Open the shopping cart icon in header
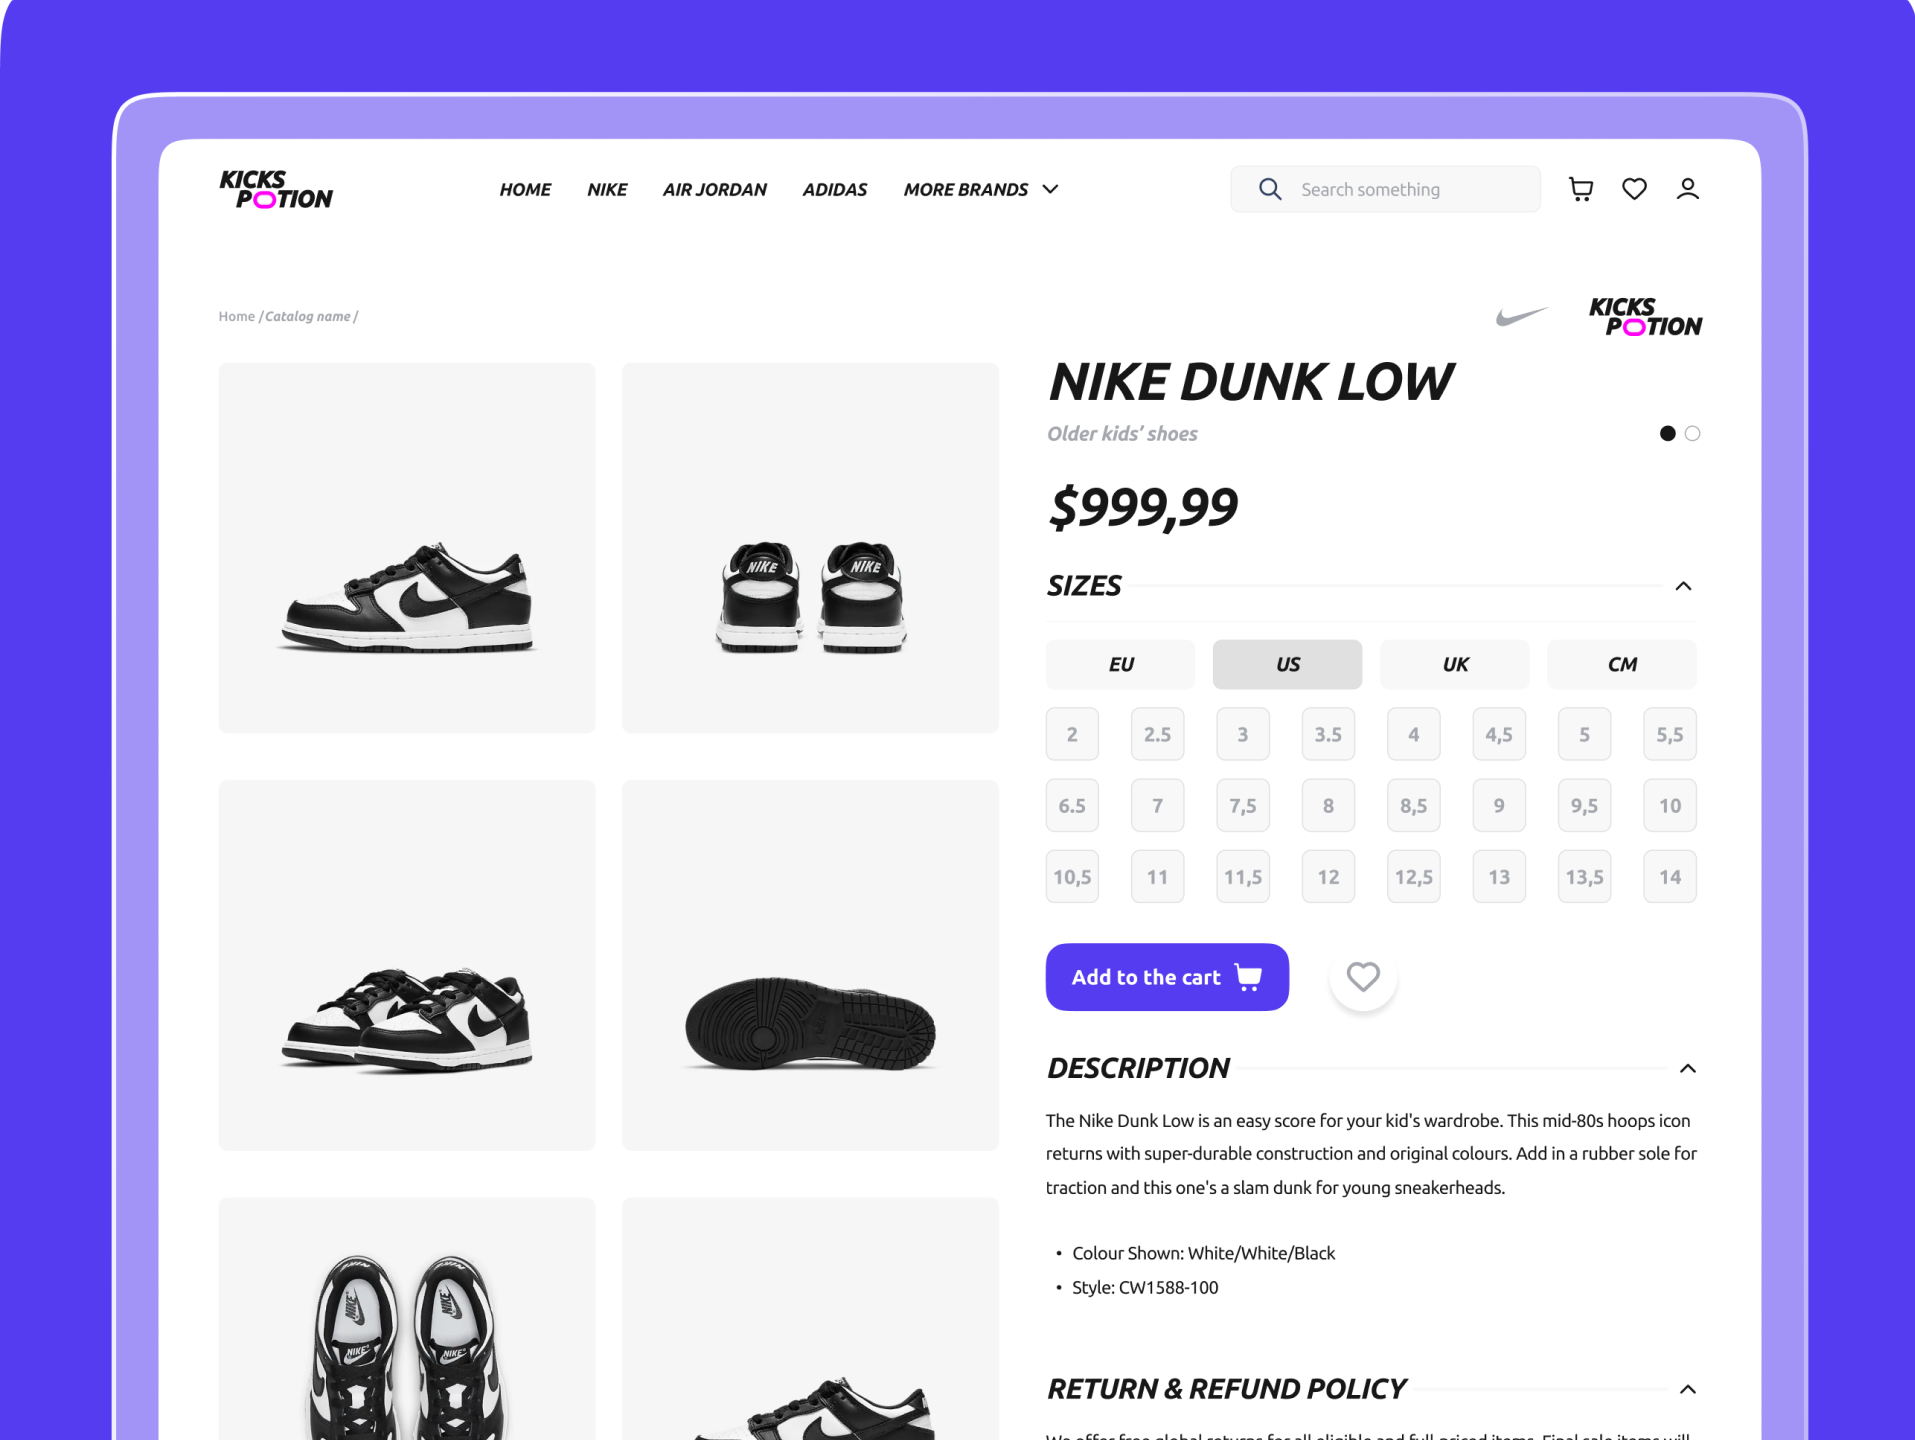Viewport: 1915px width, 1440px height. pyautogui.click(x=1581, y=189)
